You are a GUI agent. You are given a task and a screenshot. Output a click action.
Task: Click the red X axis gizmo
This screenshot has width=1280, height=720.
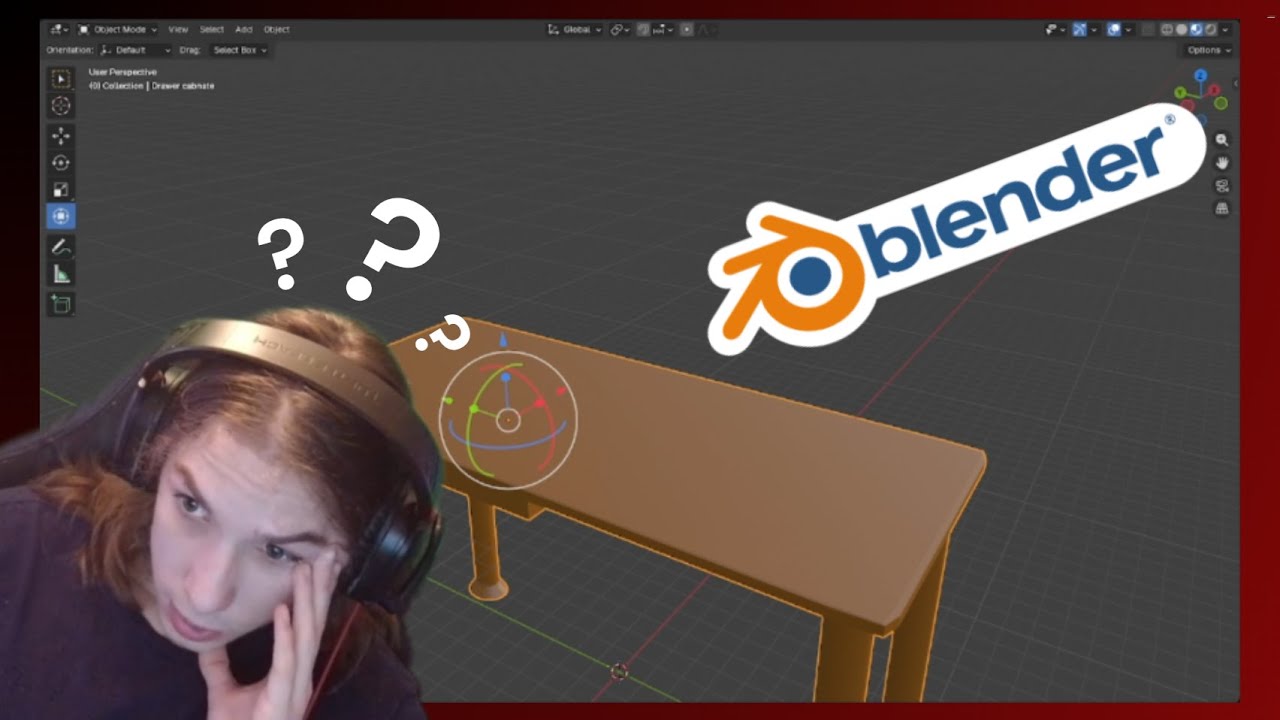(x=1214, y=90)
